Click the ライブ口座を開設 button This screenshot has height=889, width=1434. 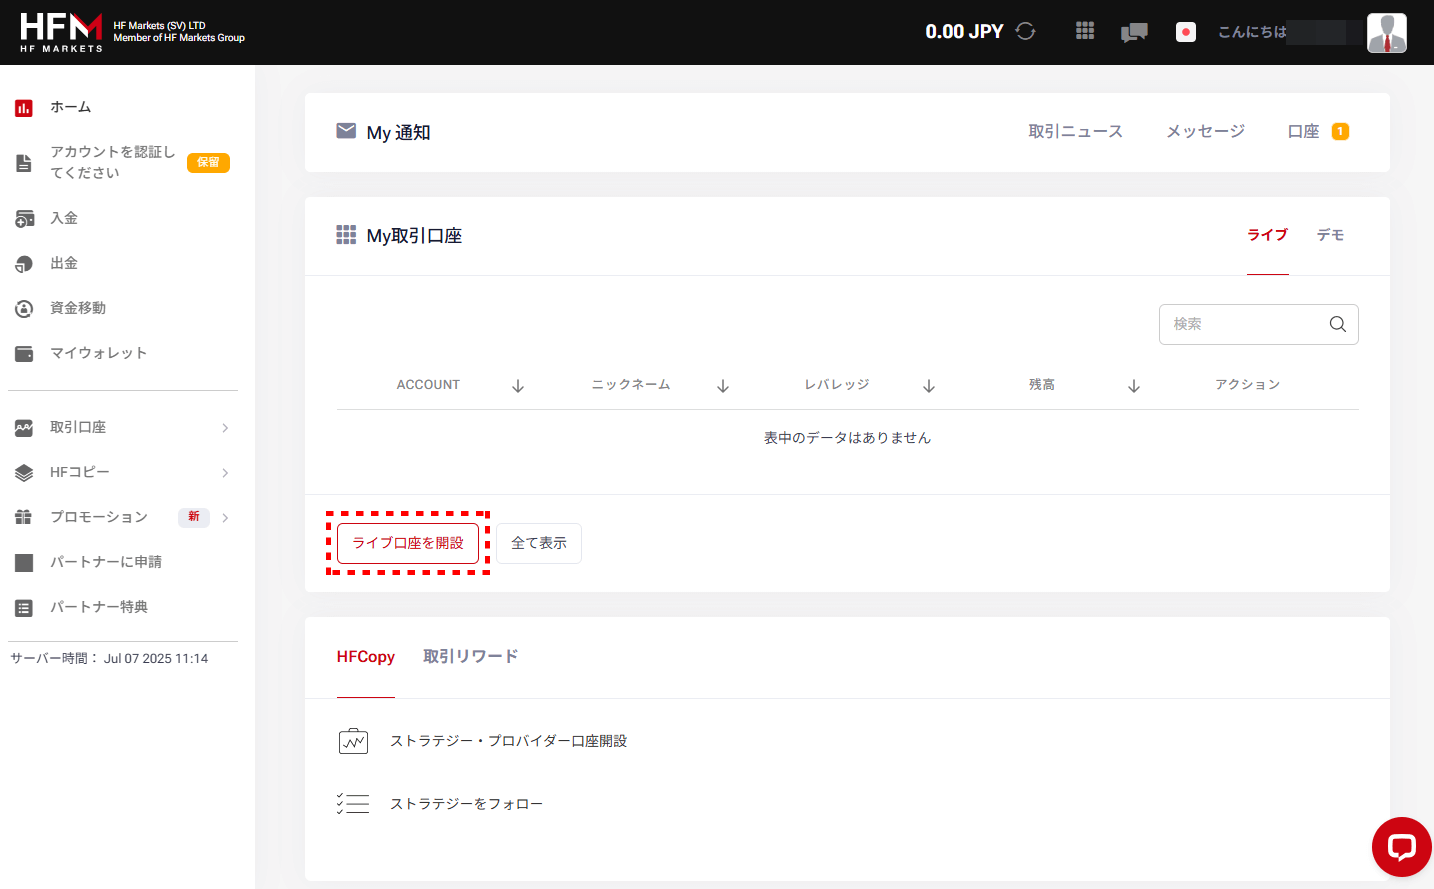point(408,543)
